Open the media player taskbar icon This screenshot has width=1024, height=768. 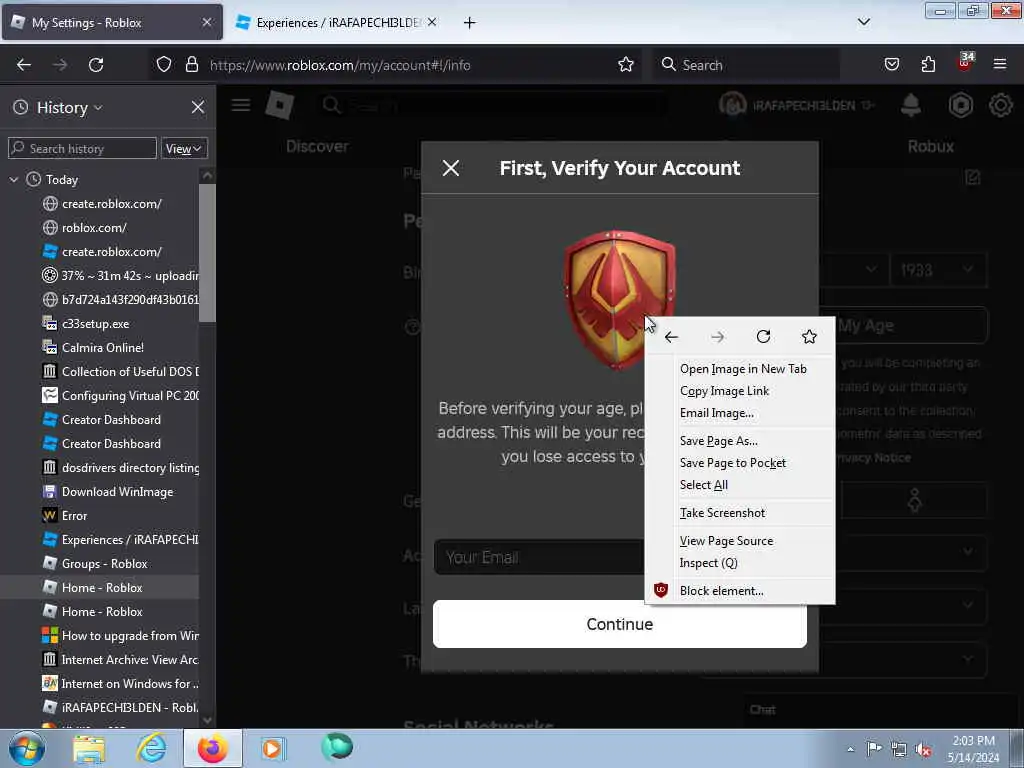[273, 748]
